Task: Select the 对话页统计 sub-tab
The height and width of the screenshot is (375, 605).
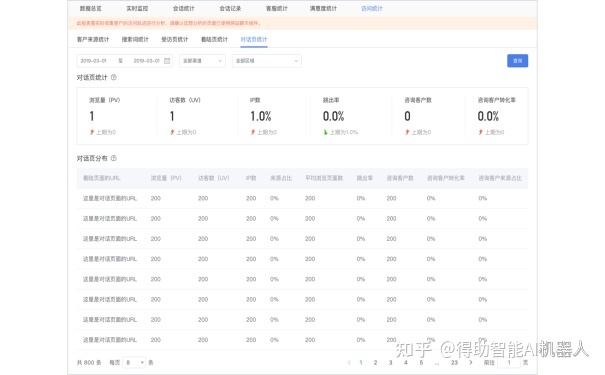Action: 254,39
